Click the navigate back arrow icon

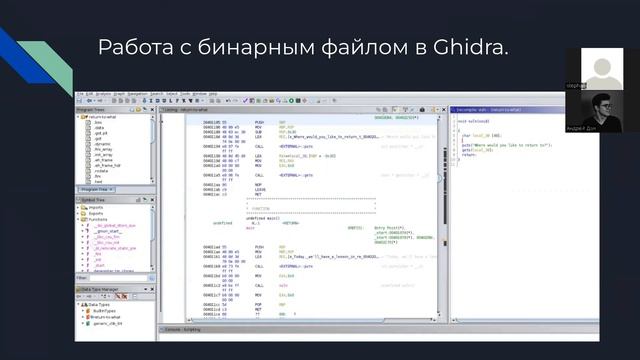click(89, 100)
